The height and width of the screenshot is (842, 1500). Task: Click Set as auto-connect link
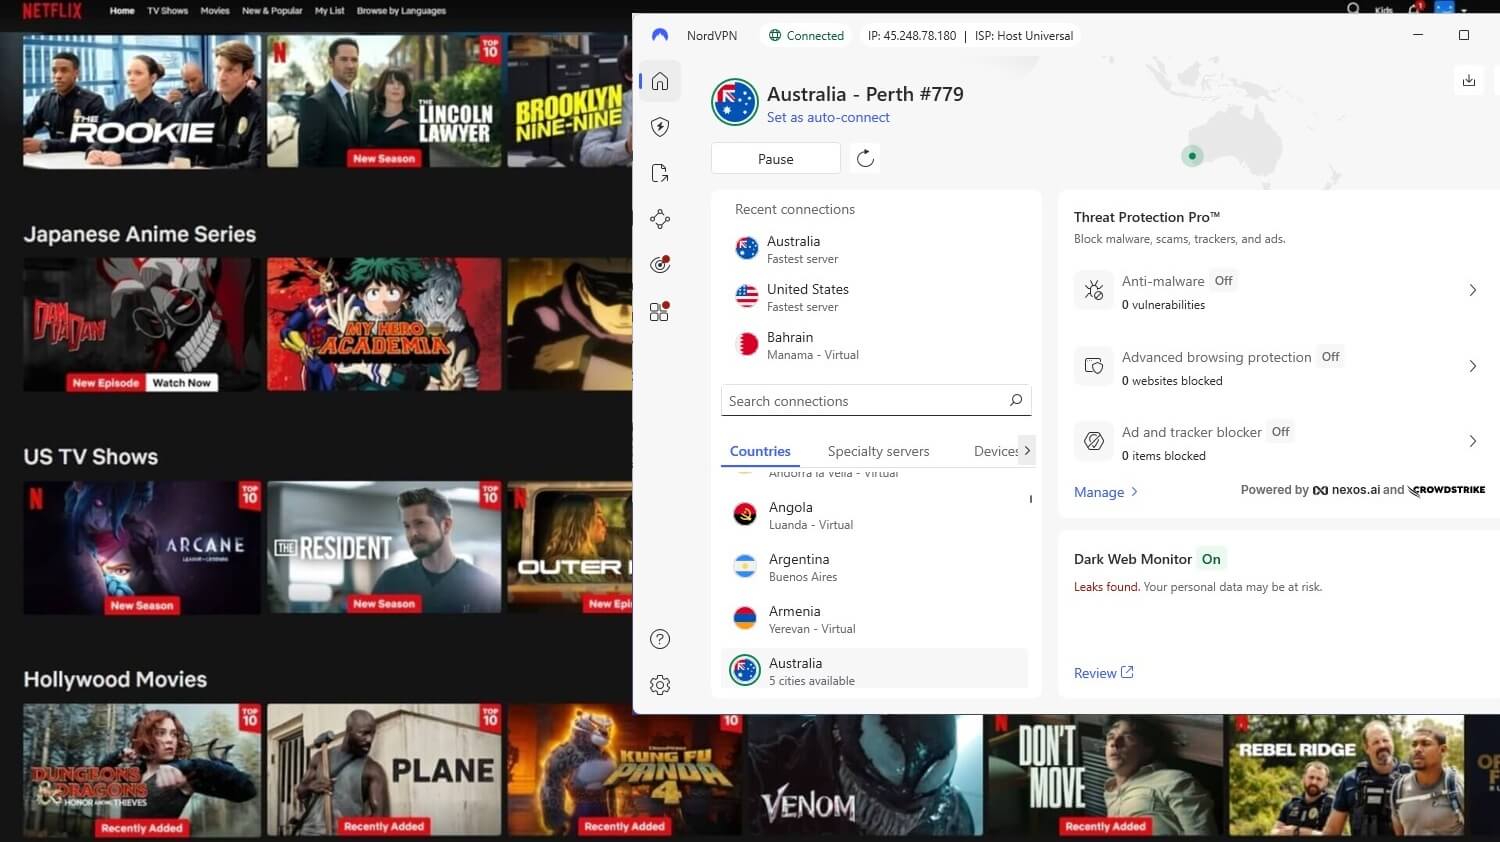[x=828, y=117]
